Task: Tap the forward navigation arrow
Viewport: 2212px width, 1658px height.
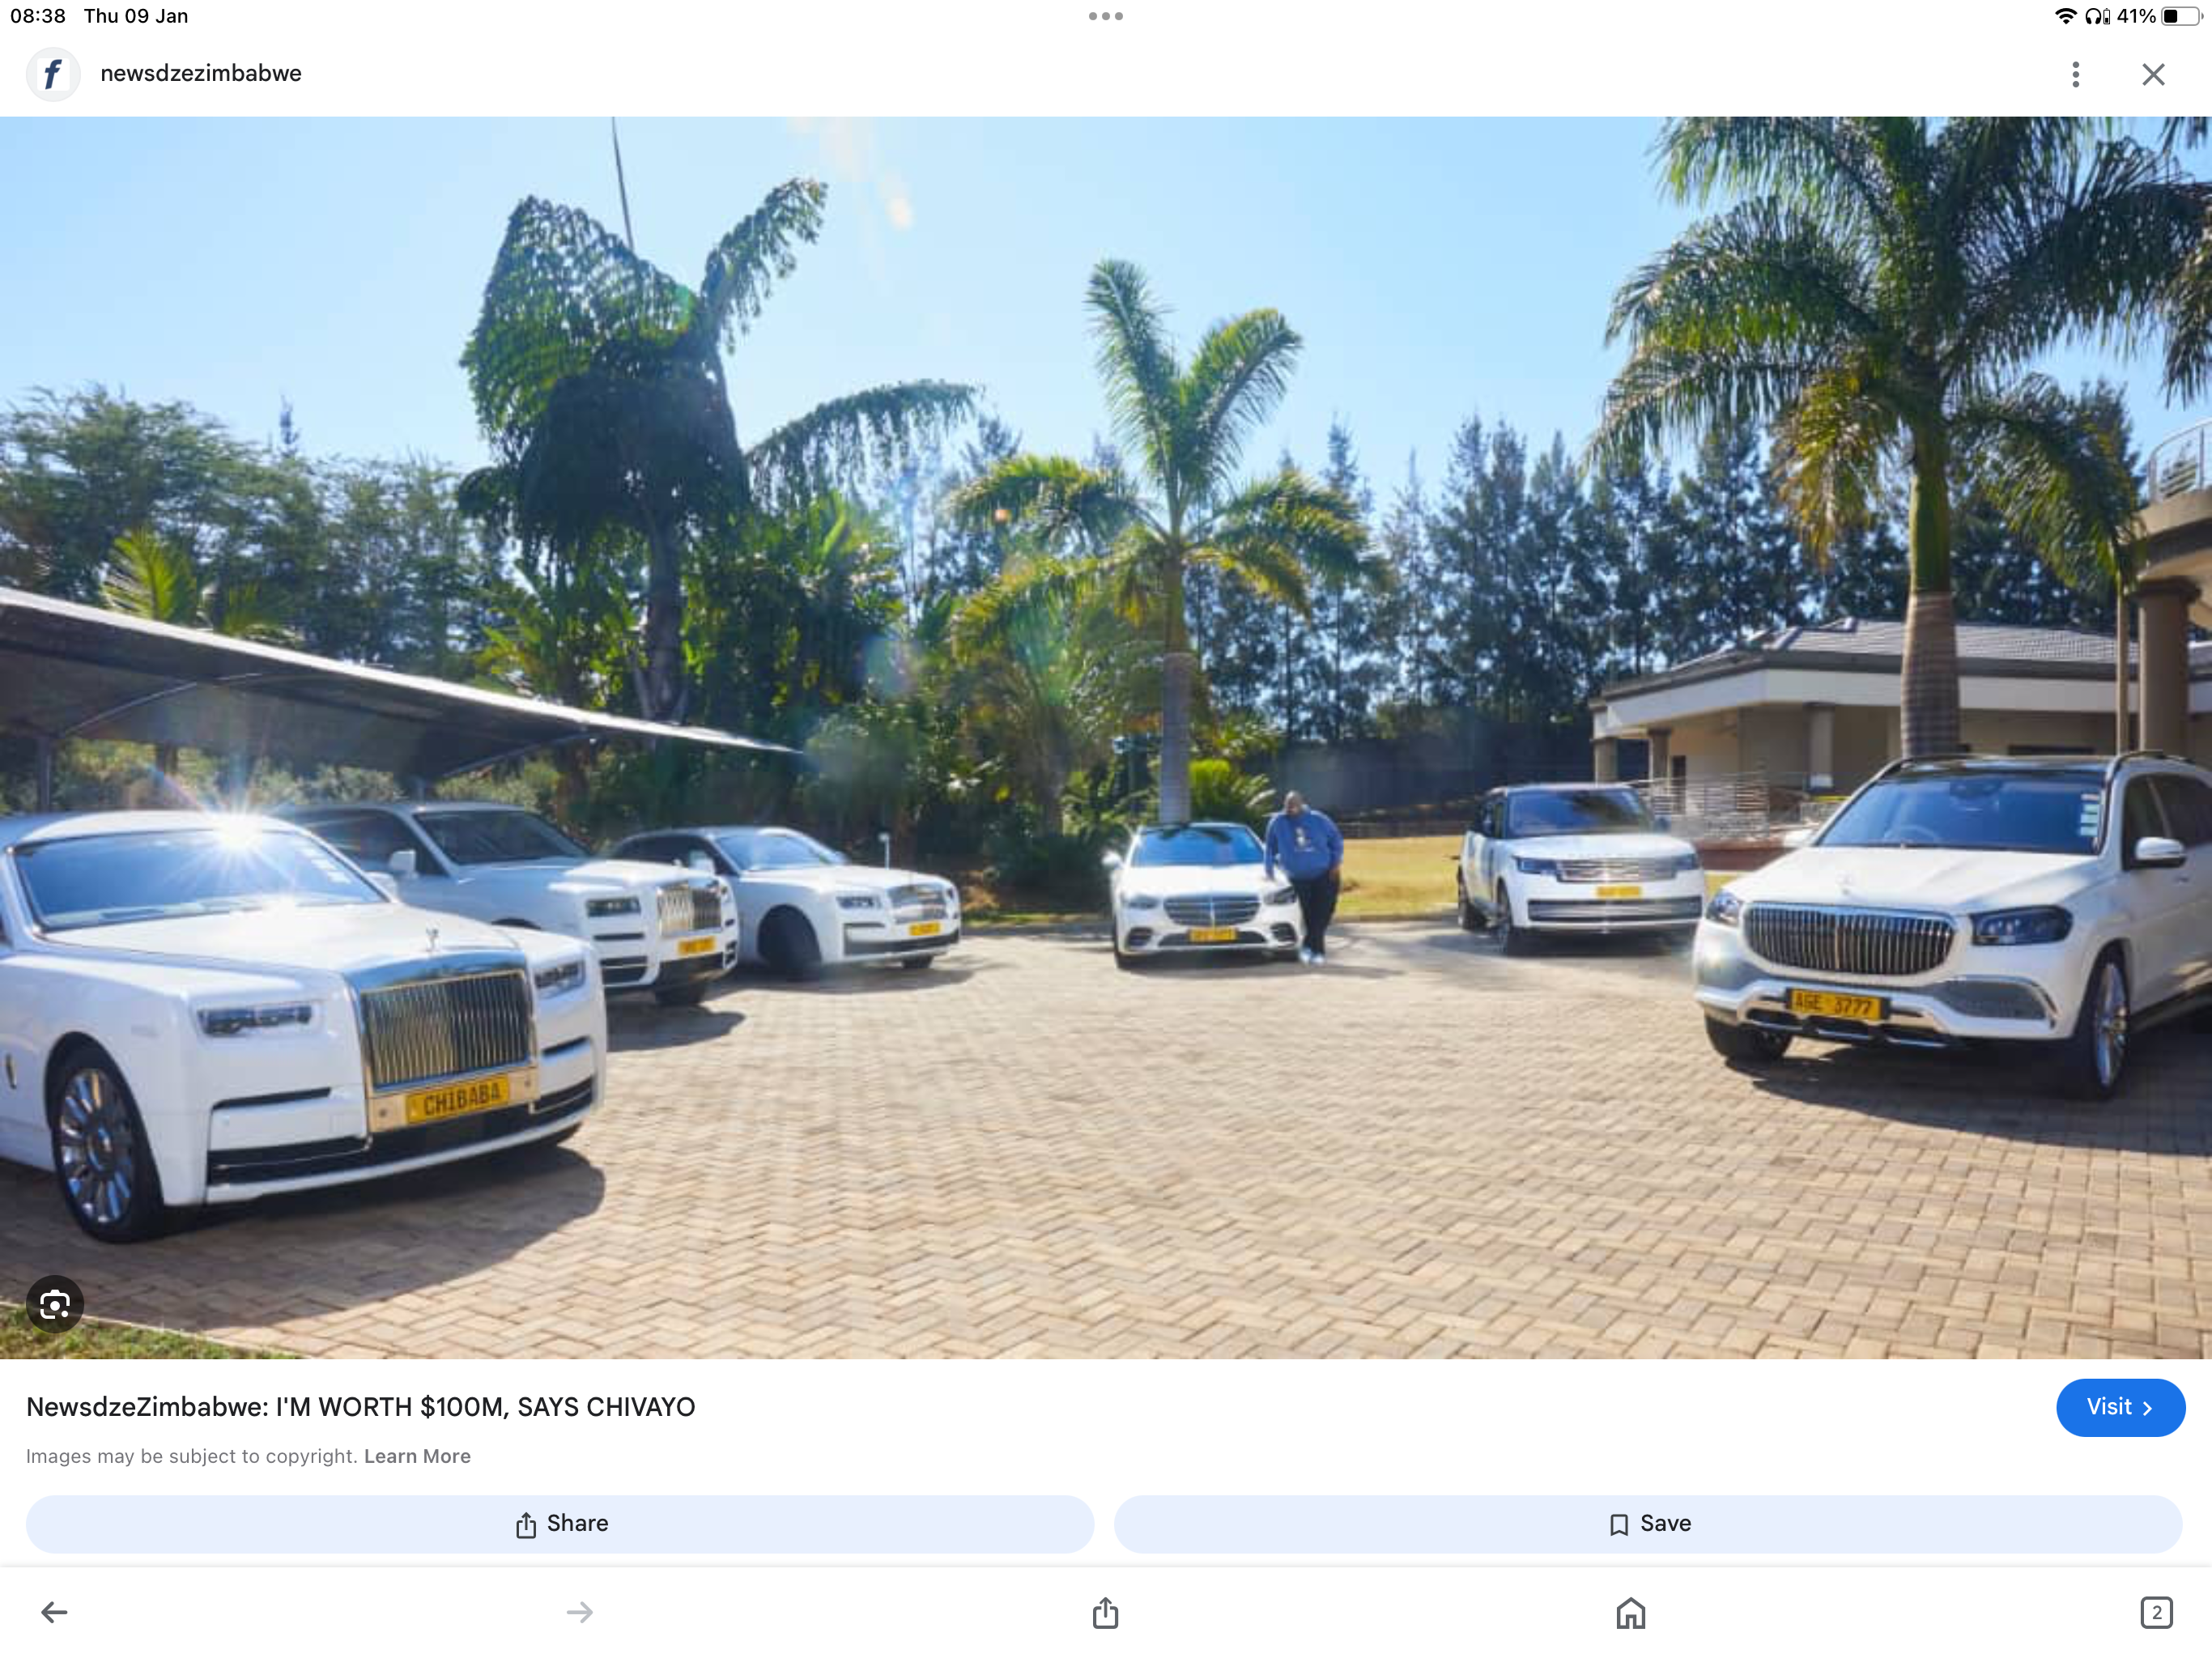Action: click(x=580, y=1612)
